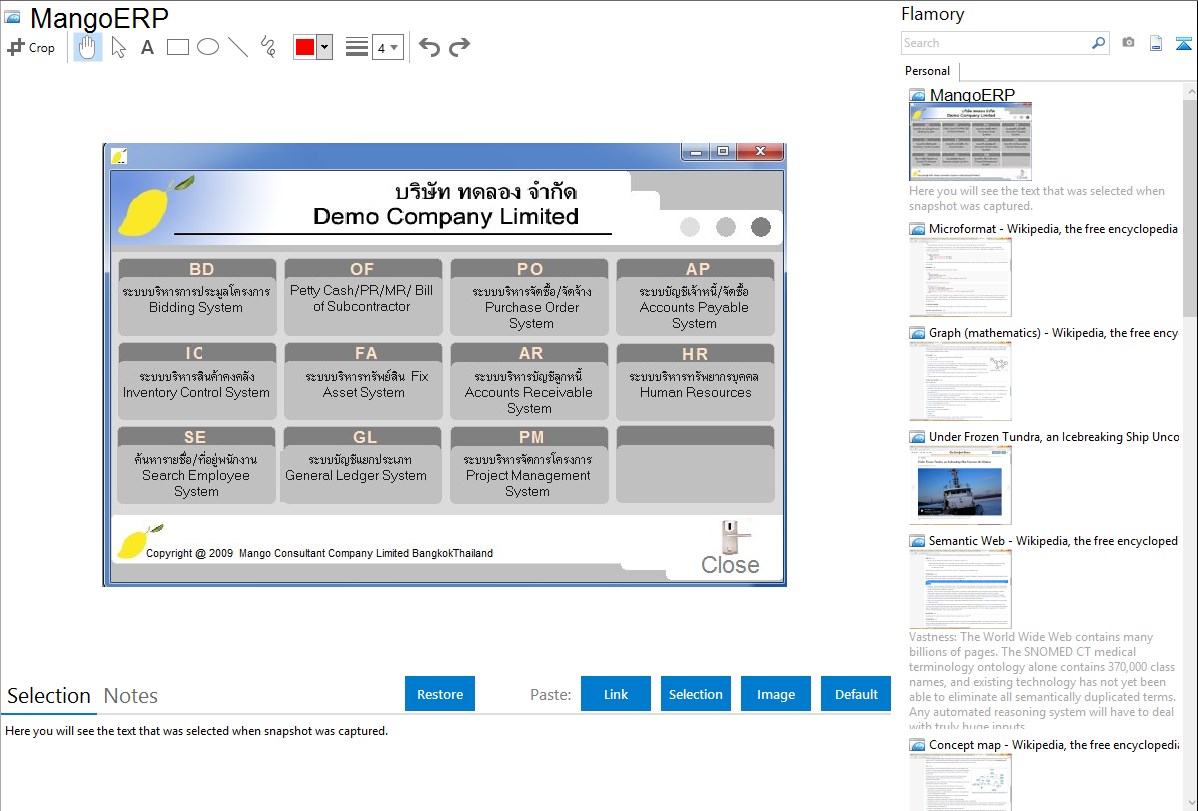
Task: Click the Vastness description text under Semantic Web
Action: click(x=1042, y=681)
